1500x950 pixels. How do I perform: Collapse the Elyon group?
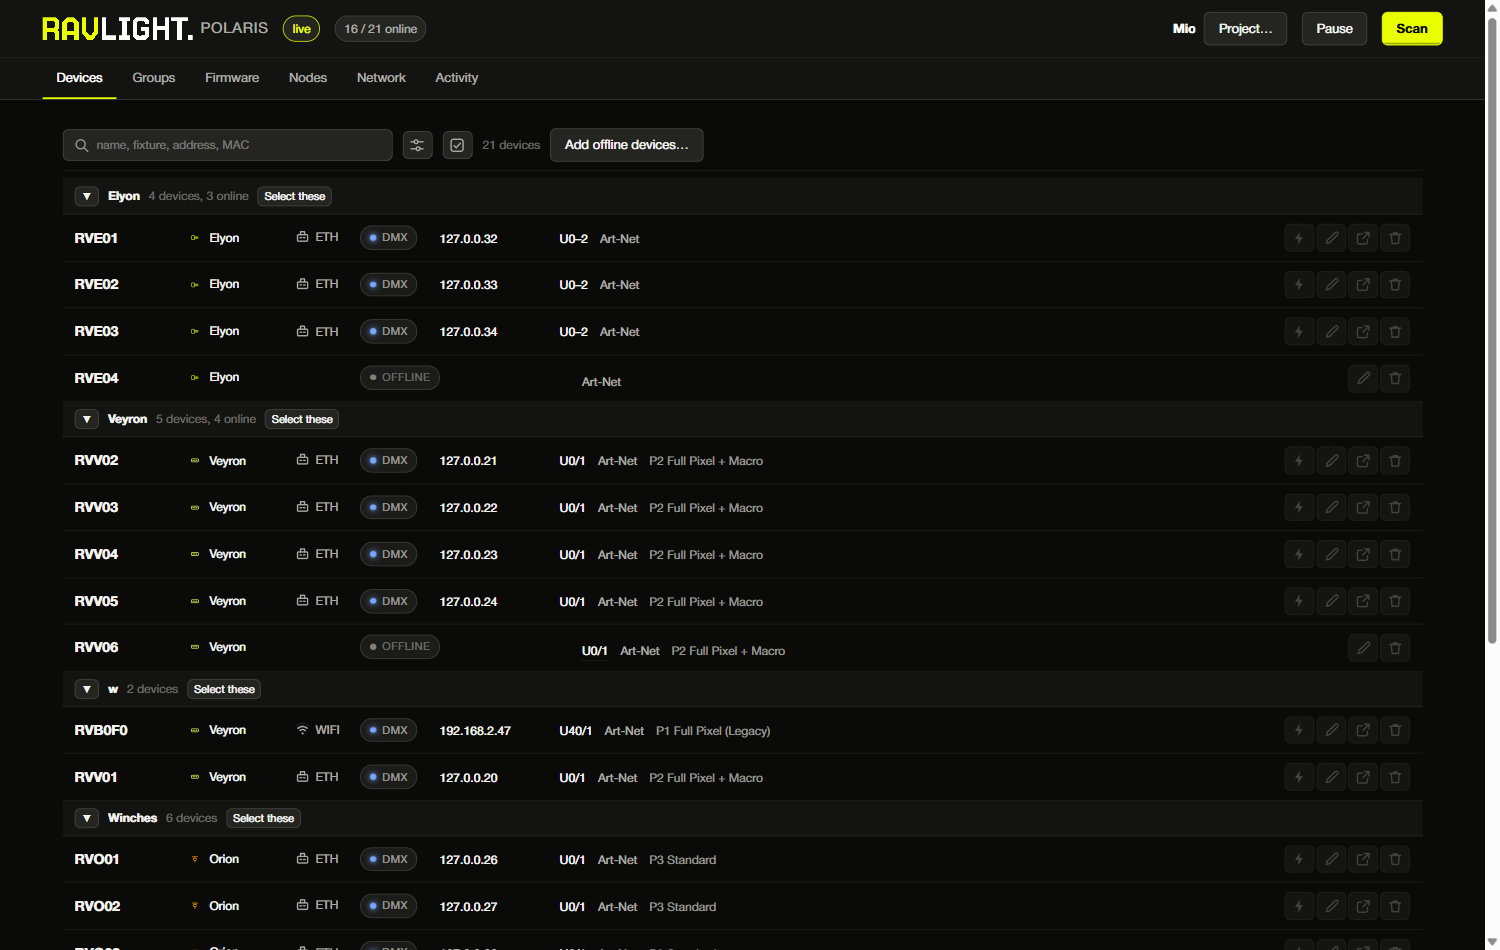[x=87, y=196]
